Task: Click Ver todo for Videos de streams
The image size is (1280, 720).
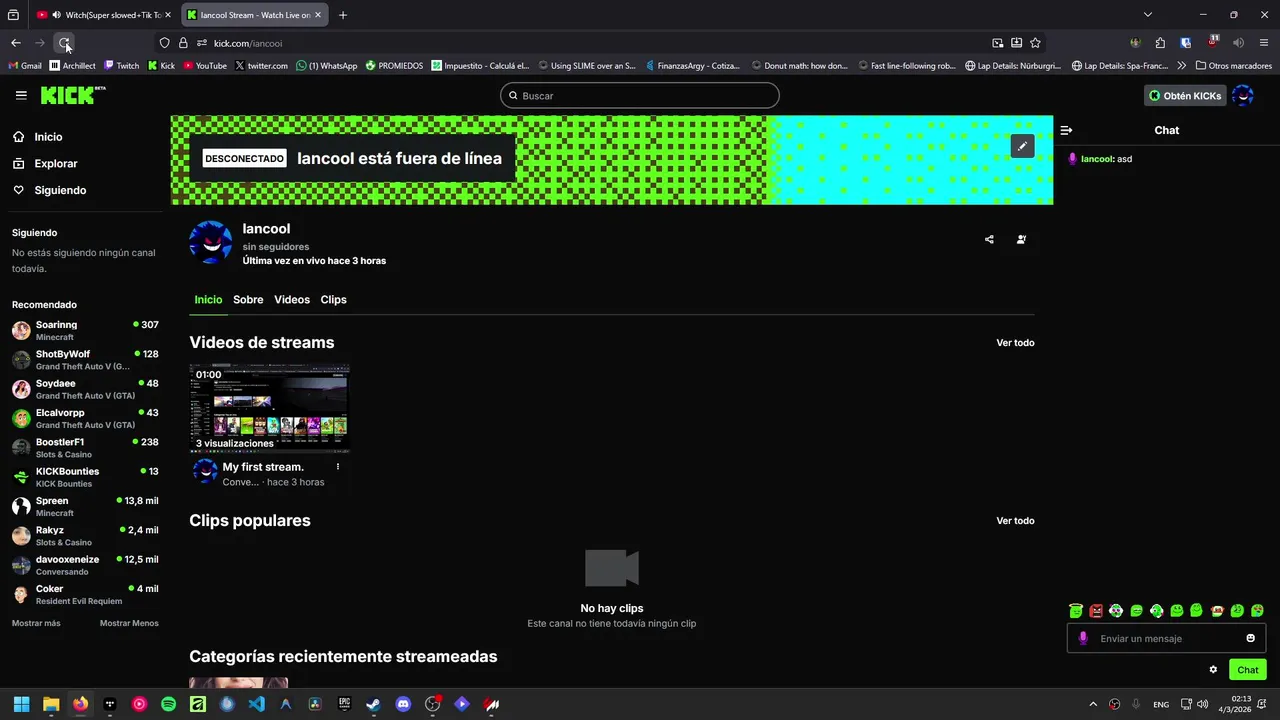Action: coord(1015,343)
